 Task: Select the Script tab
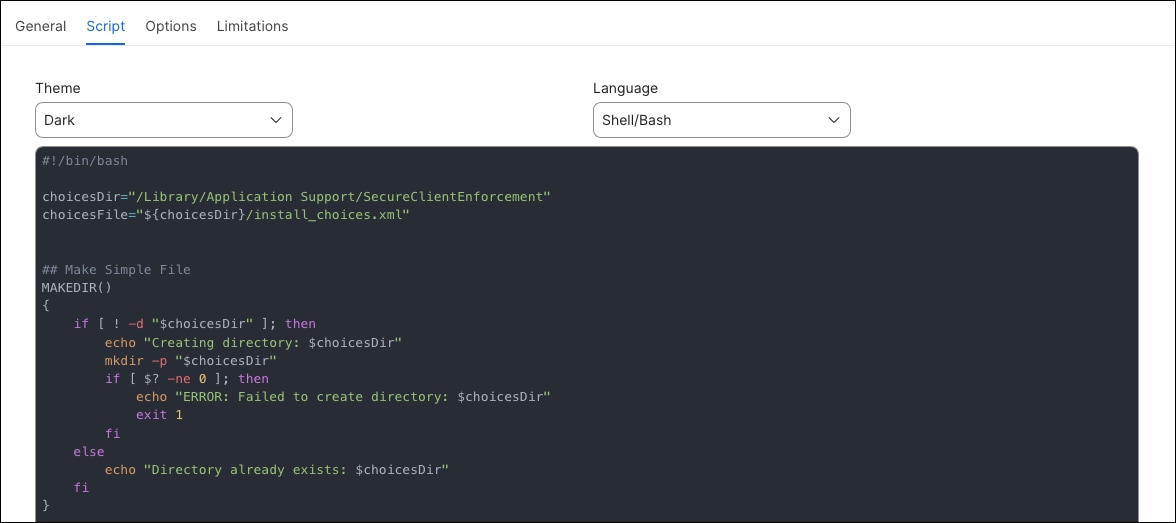(x=106, y=26)
